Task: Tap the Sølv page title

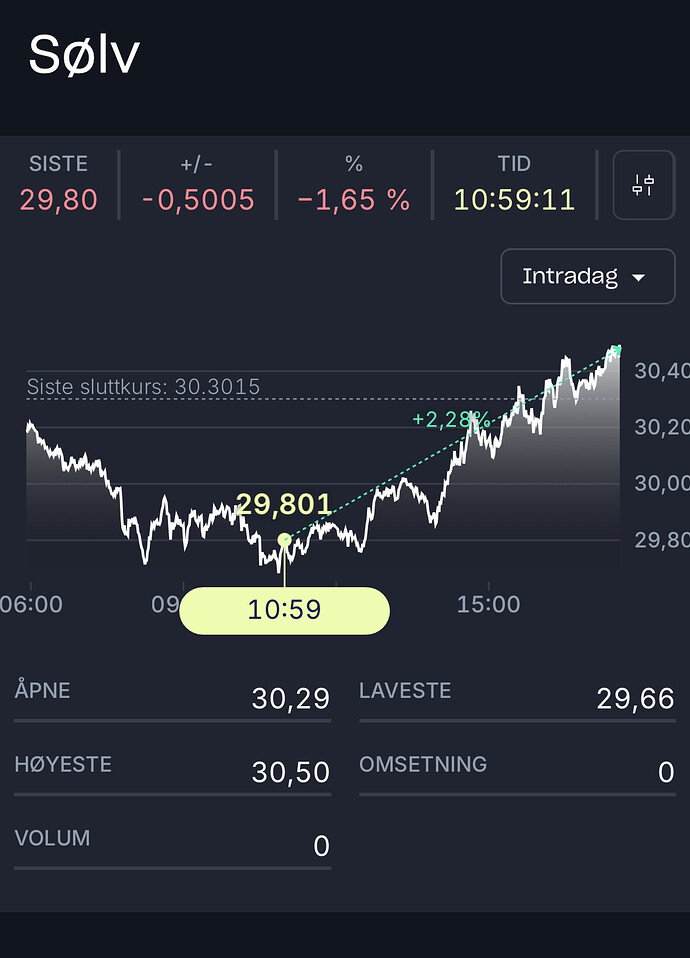Action: (x=84, y=55)
